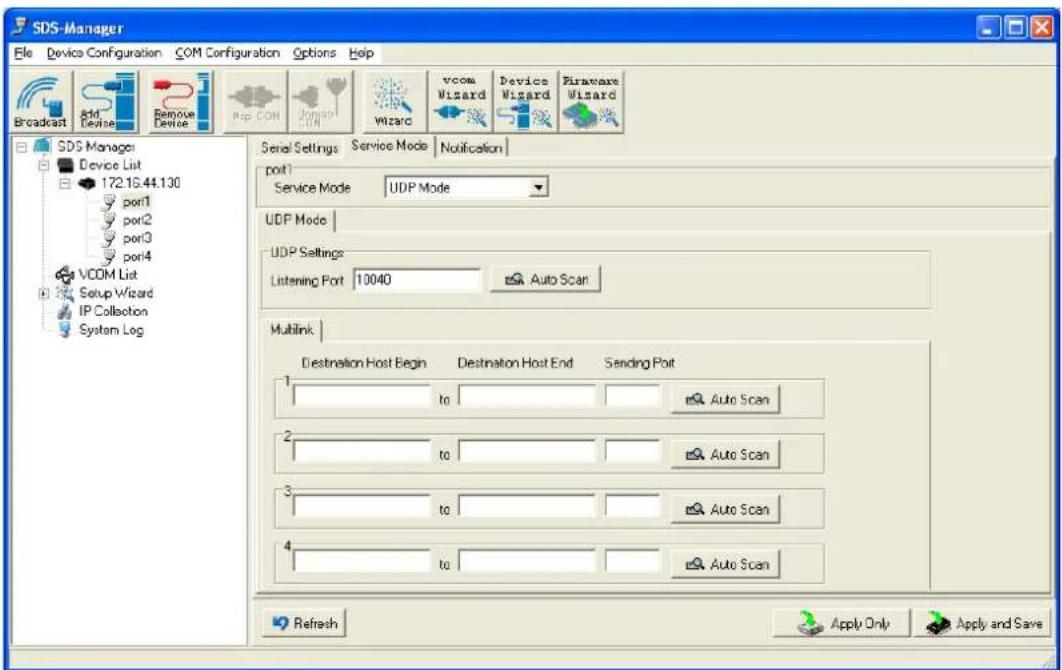Select the Service Mode tab
1062x670 pixels.
click(x=389, y=146)
